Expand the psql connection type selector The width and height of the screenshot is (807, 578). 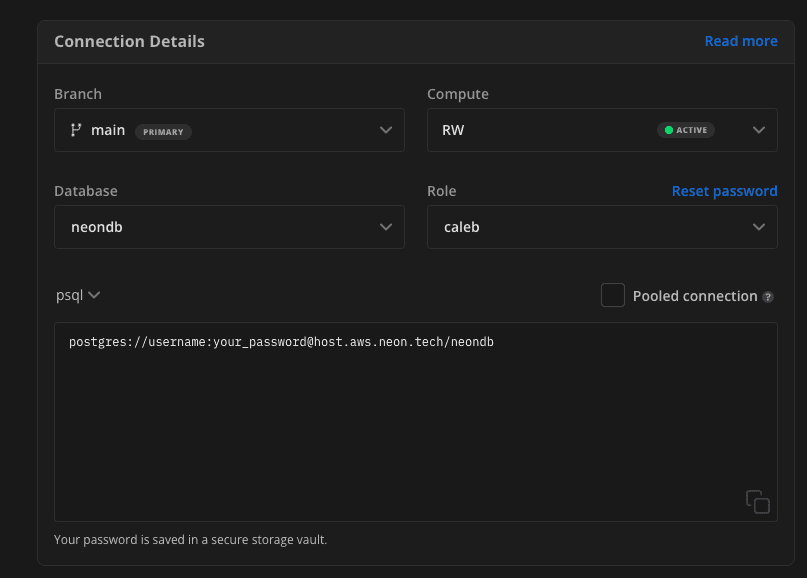(79, 295)
